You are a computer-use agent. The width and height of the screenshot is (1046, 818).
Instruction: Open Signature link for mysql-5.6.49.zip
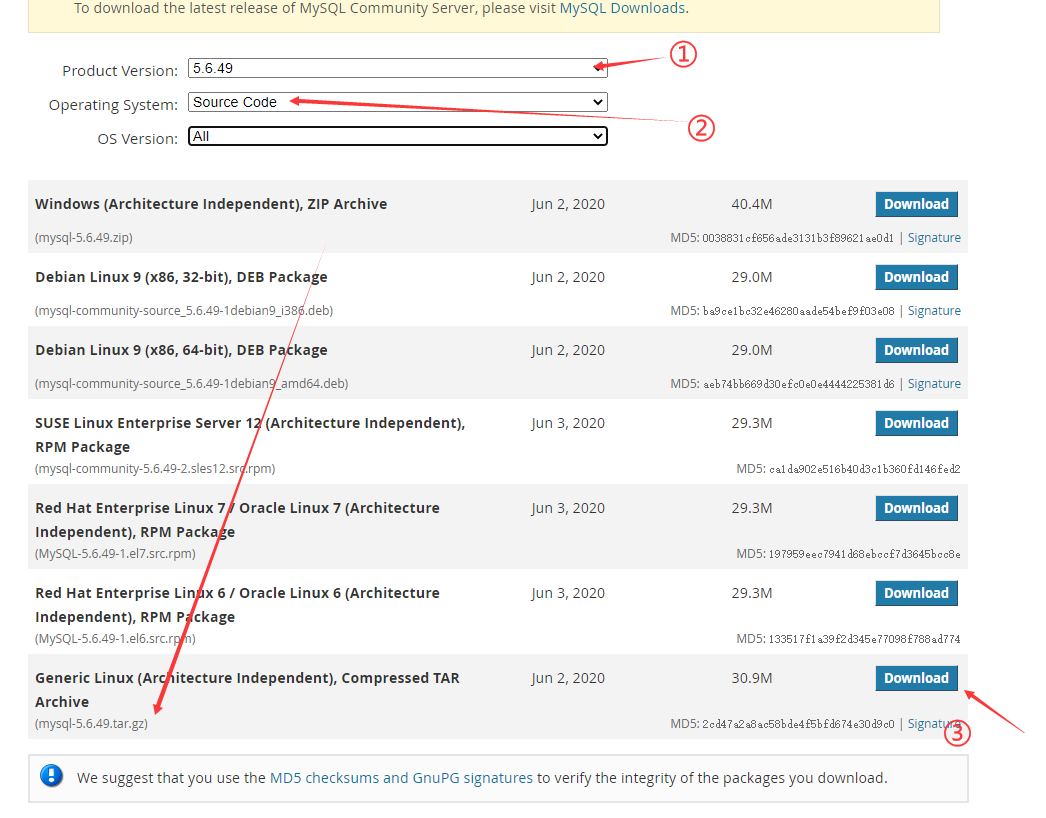click(934, 238)
